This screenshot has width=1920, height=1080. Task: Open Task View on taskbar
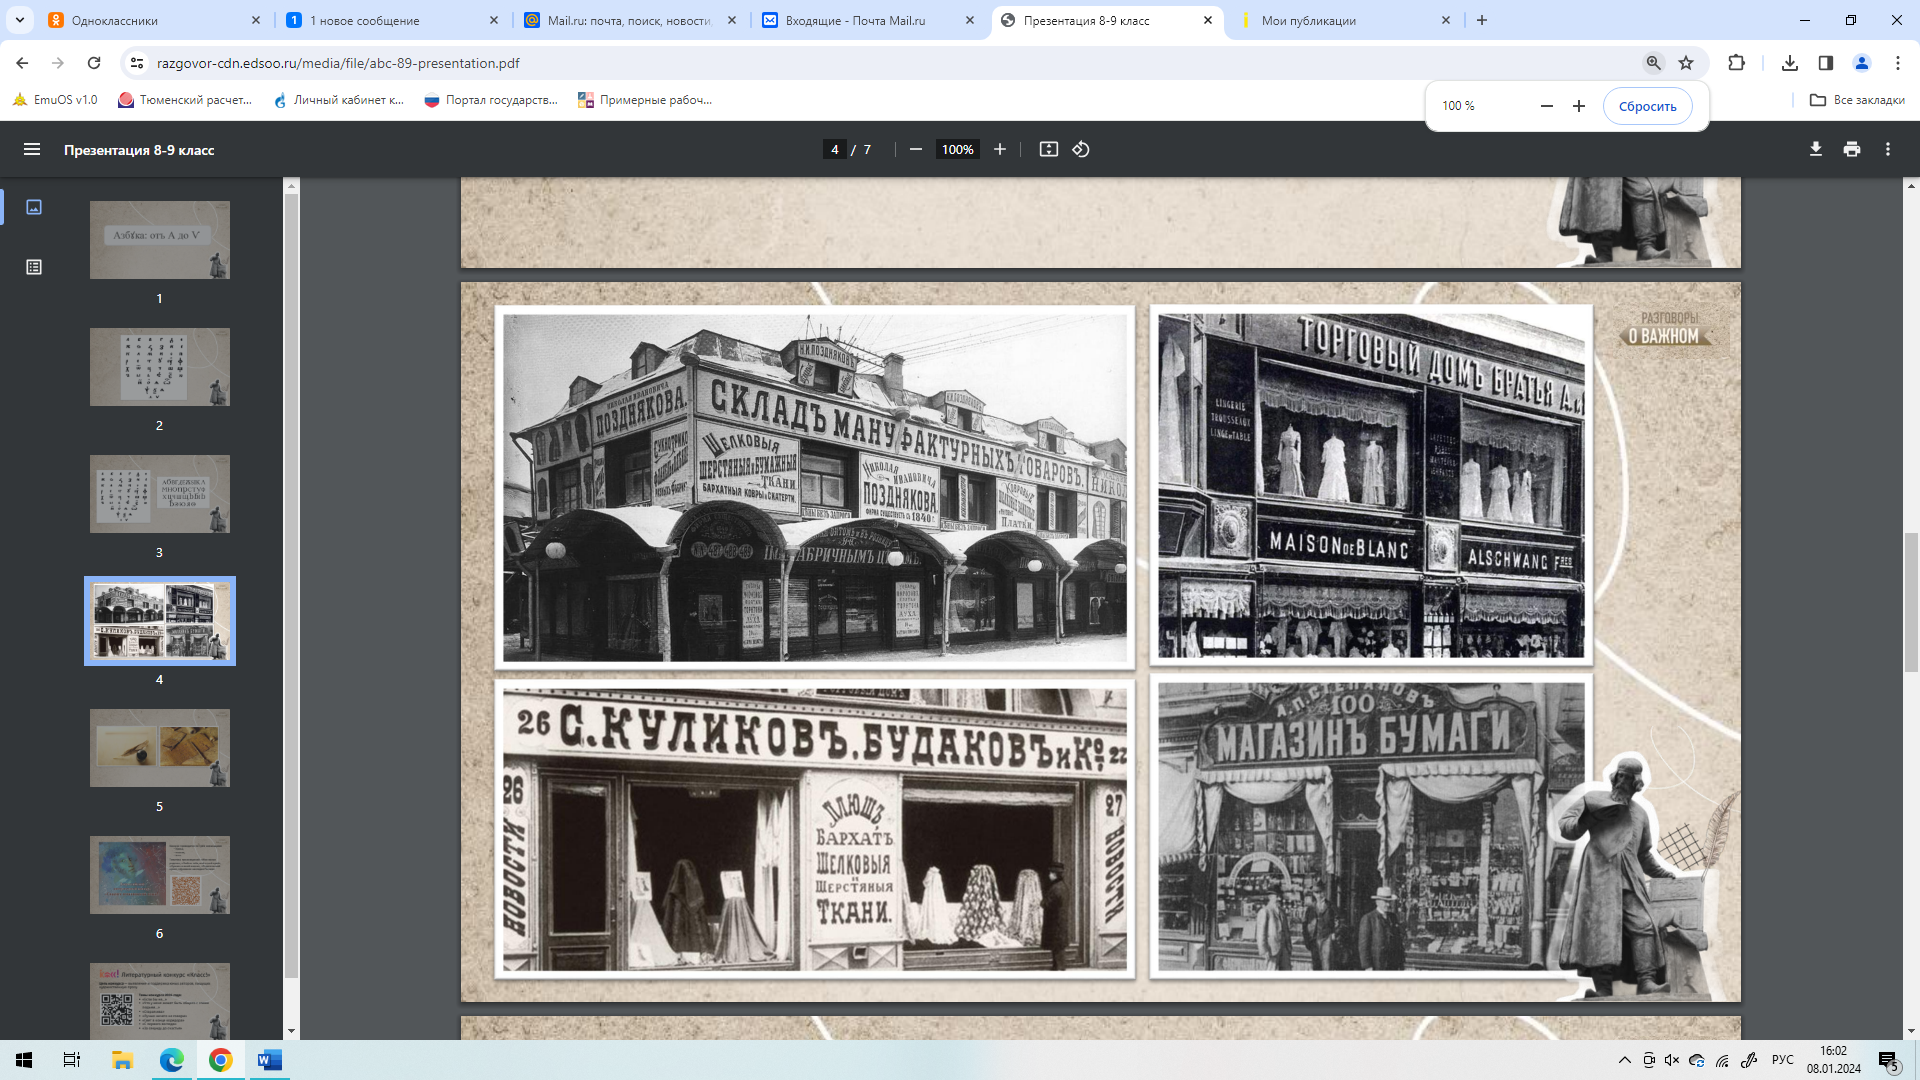[72, 1060]
